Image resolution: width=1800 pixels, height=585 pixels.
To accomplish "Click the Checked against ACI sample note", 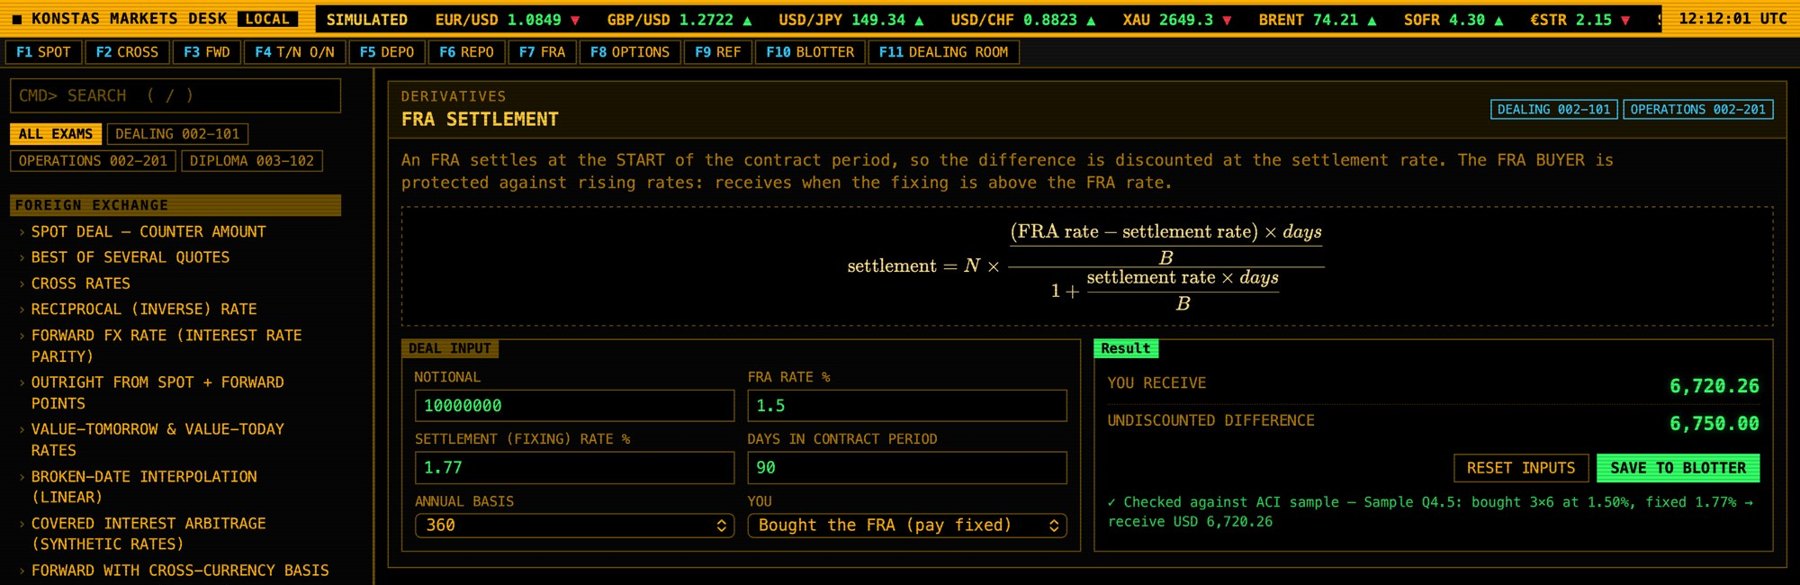I will click(1430, 512).
